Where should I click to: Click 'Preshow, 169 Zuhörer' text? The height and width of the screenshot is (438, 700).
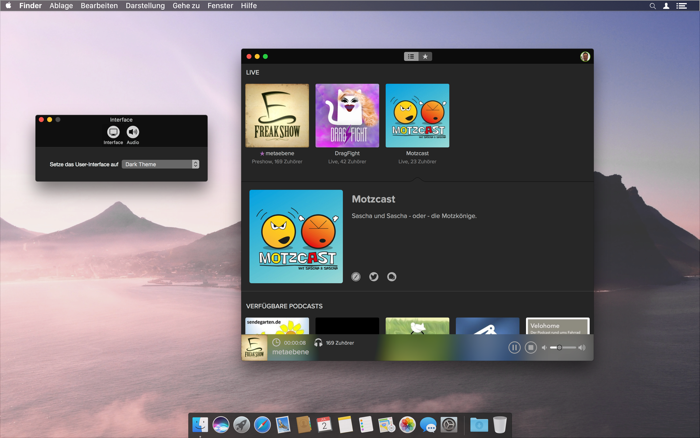(x=277, y=162)
